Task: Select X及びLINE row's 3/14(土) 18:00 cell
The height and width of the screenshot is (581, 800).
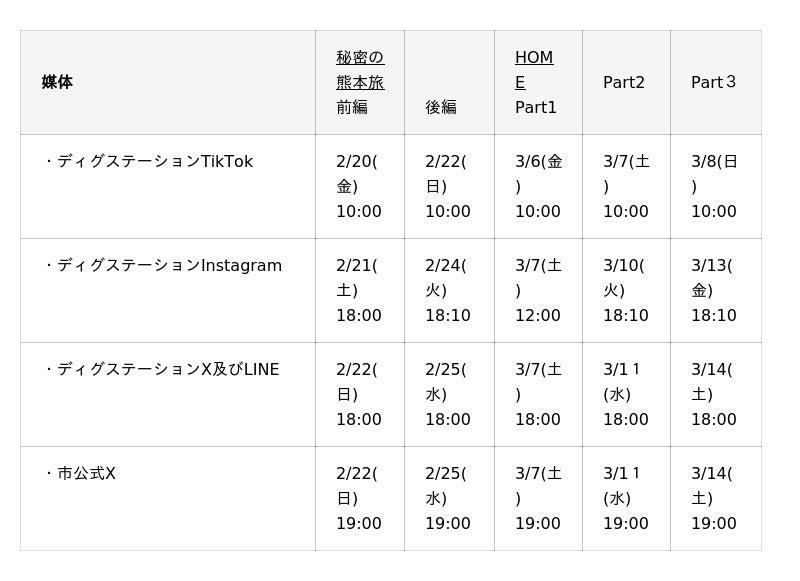Action: (x=714, y=394)
